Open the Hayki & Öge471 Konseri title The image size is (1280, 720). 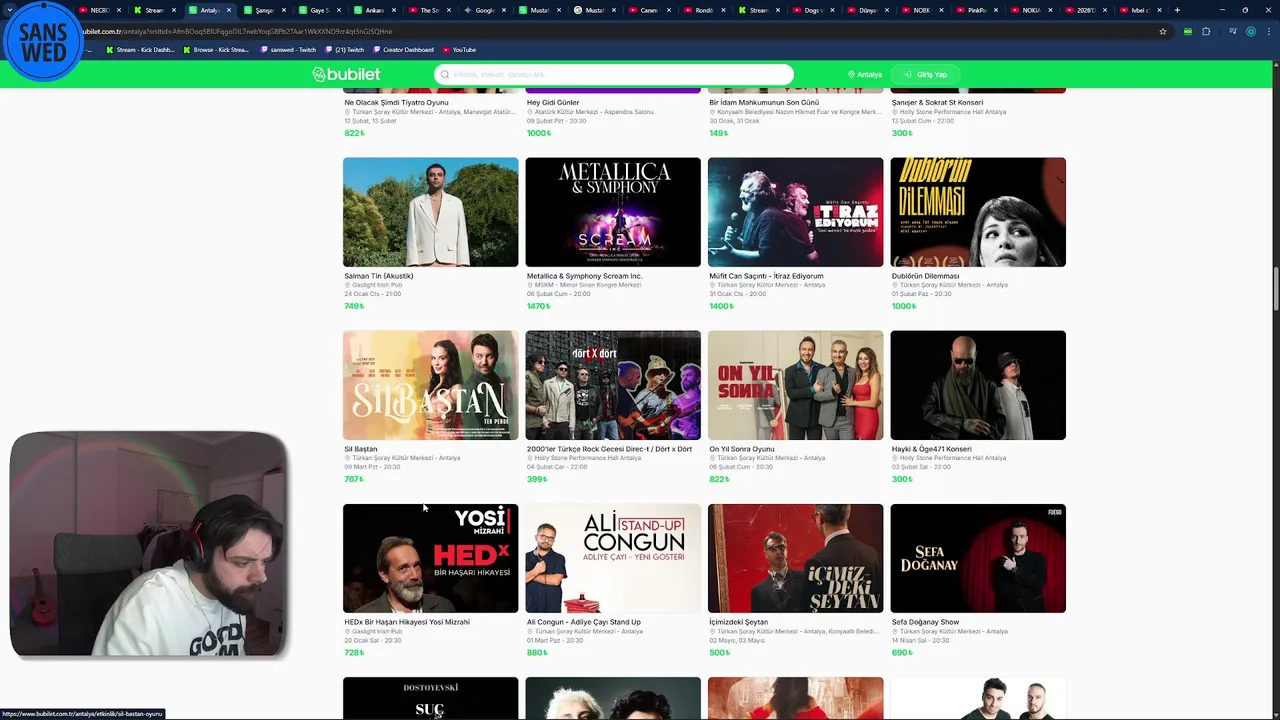(932, 449)
